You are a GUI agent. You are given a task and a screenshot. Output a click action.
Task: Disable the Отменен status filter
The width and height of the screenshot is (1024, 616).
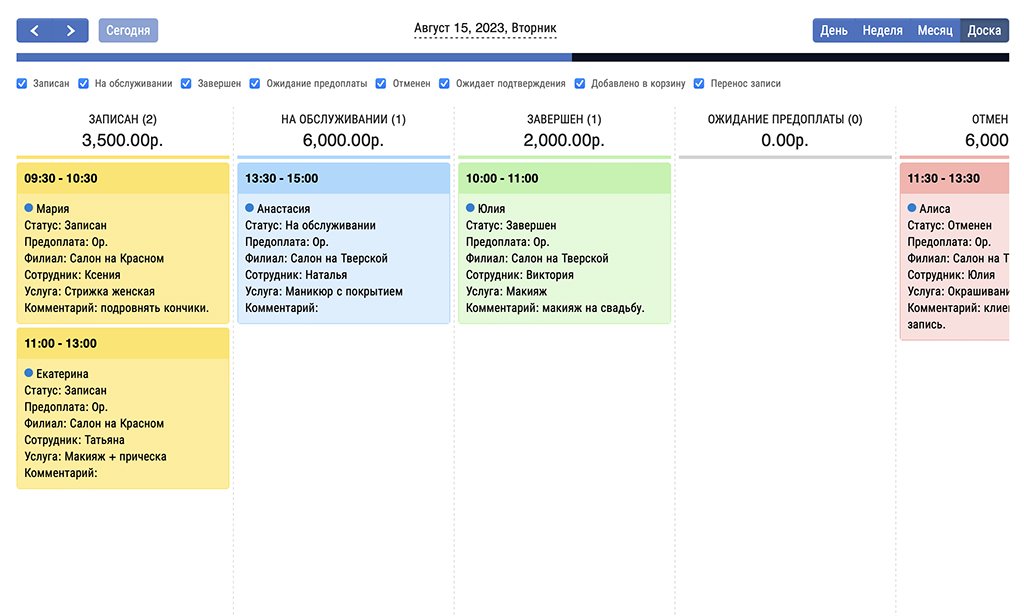(382, 84)
